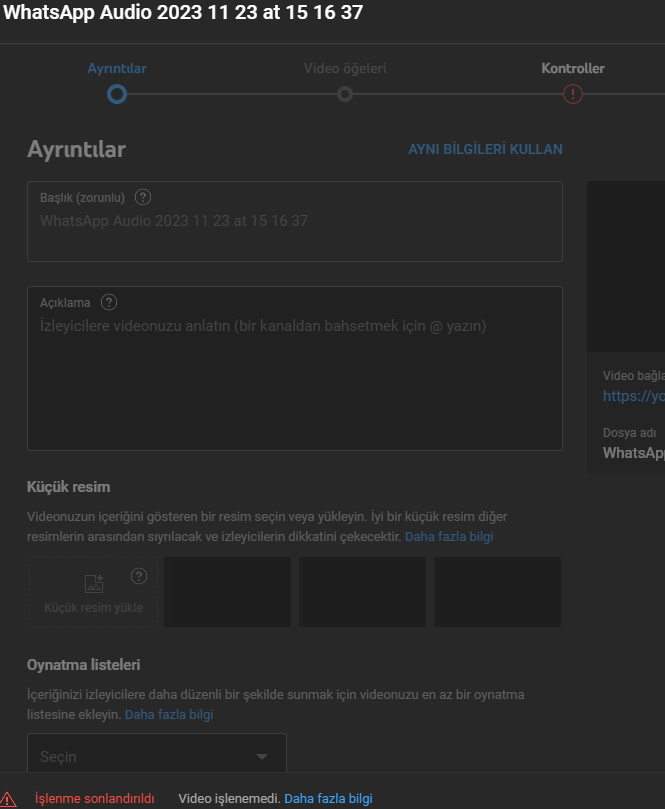This screenshot has width=665, height=809.
Task: Click AYNI BİLGİLERİ KULLAN button
Action: point(485,149)
